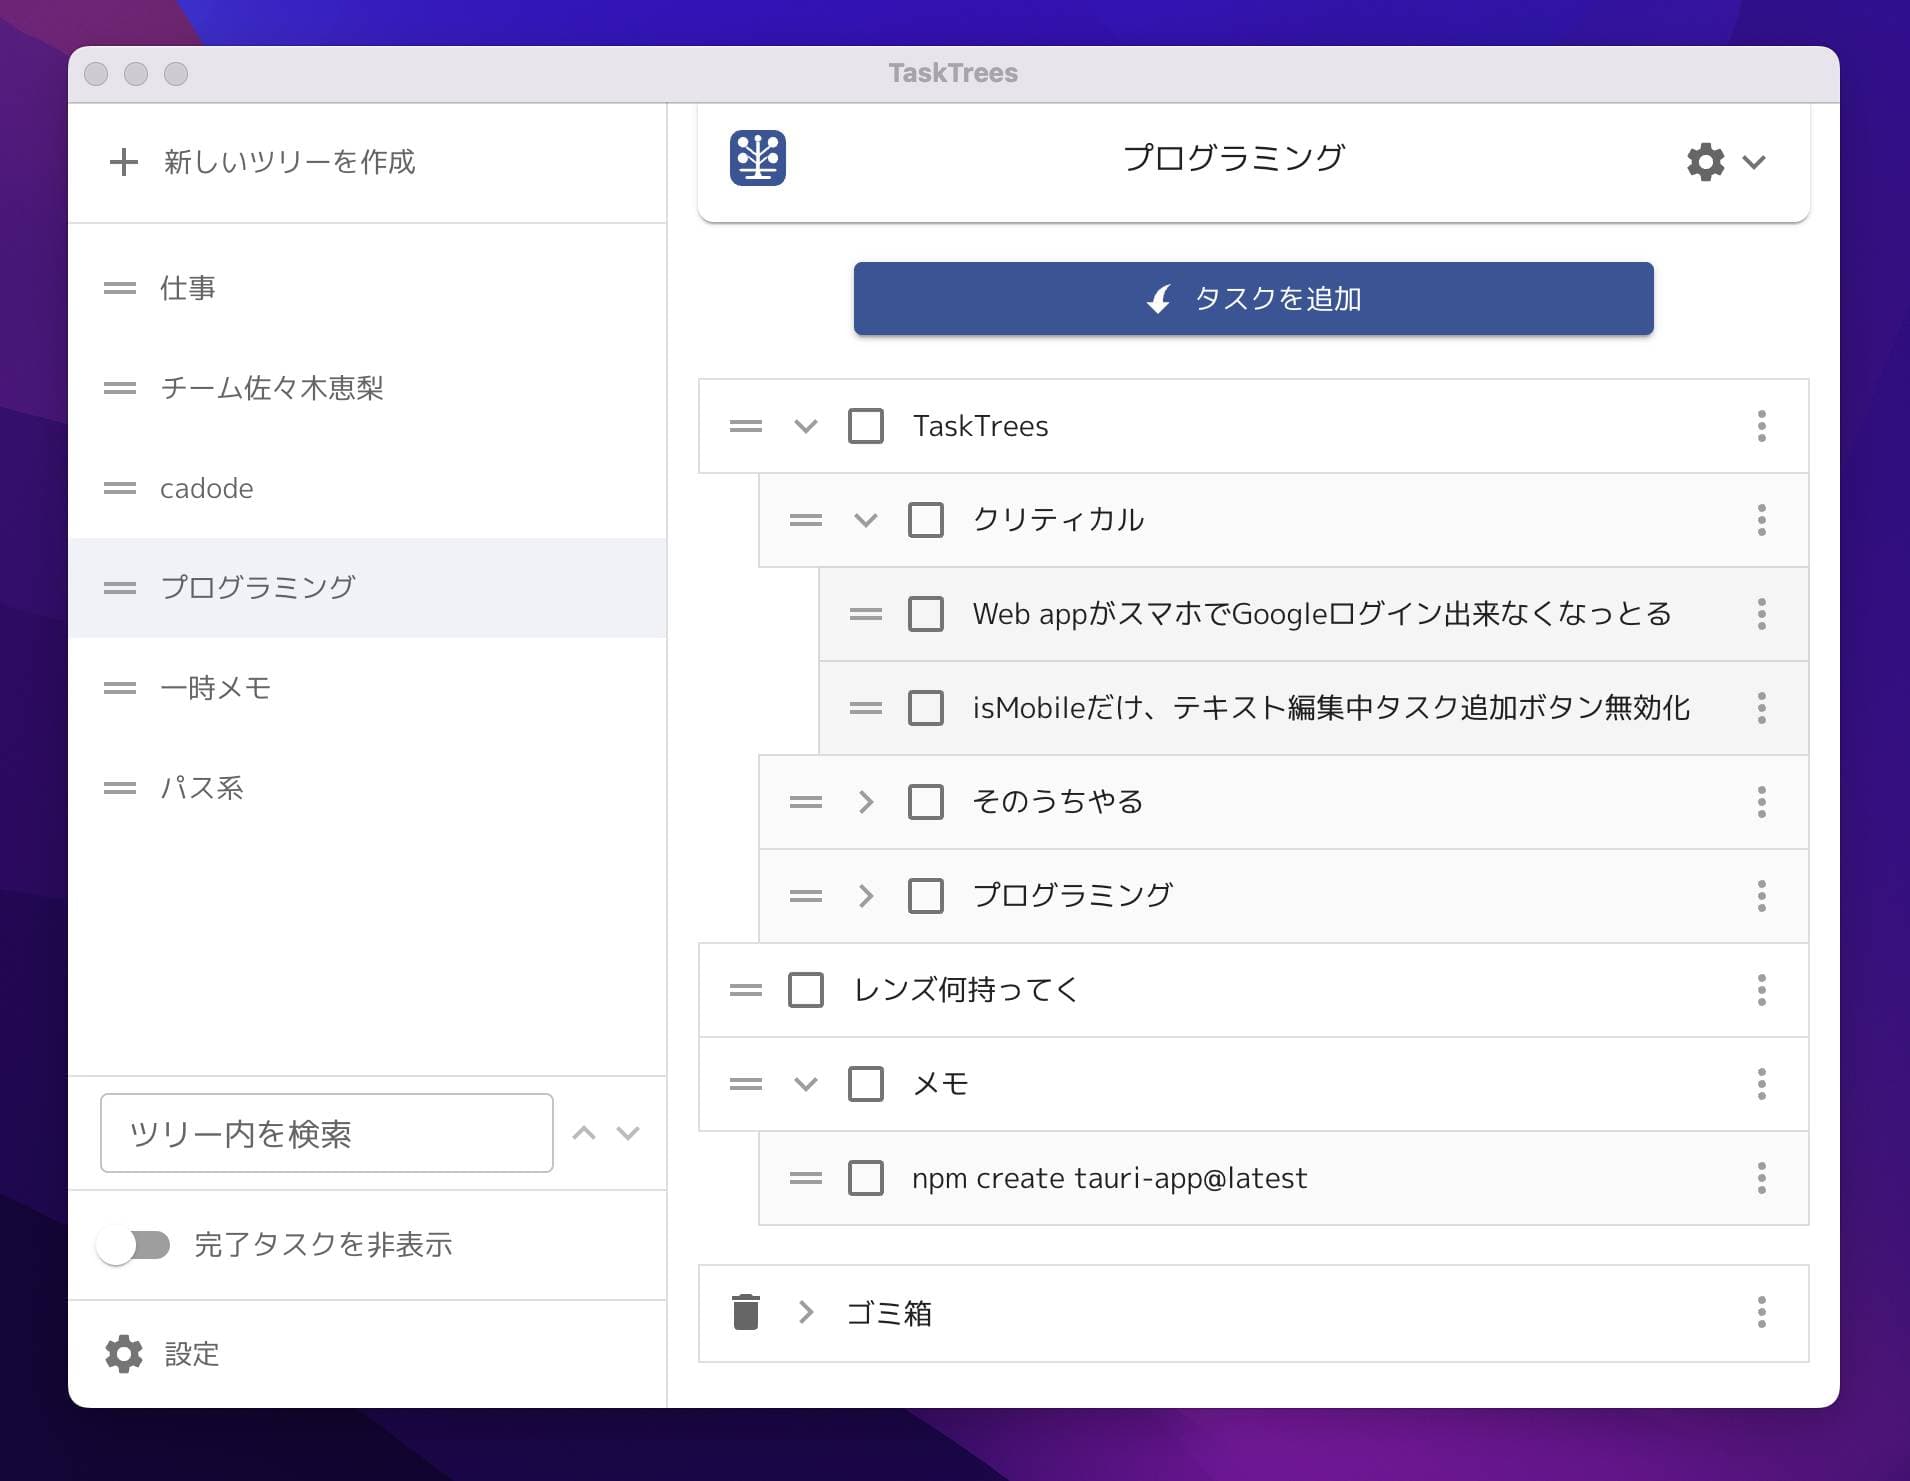Select the 仕事 tree in sidebar
1910x1481 pixels.
click(188, 288)
